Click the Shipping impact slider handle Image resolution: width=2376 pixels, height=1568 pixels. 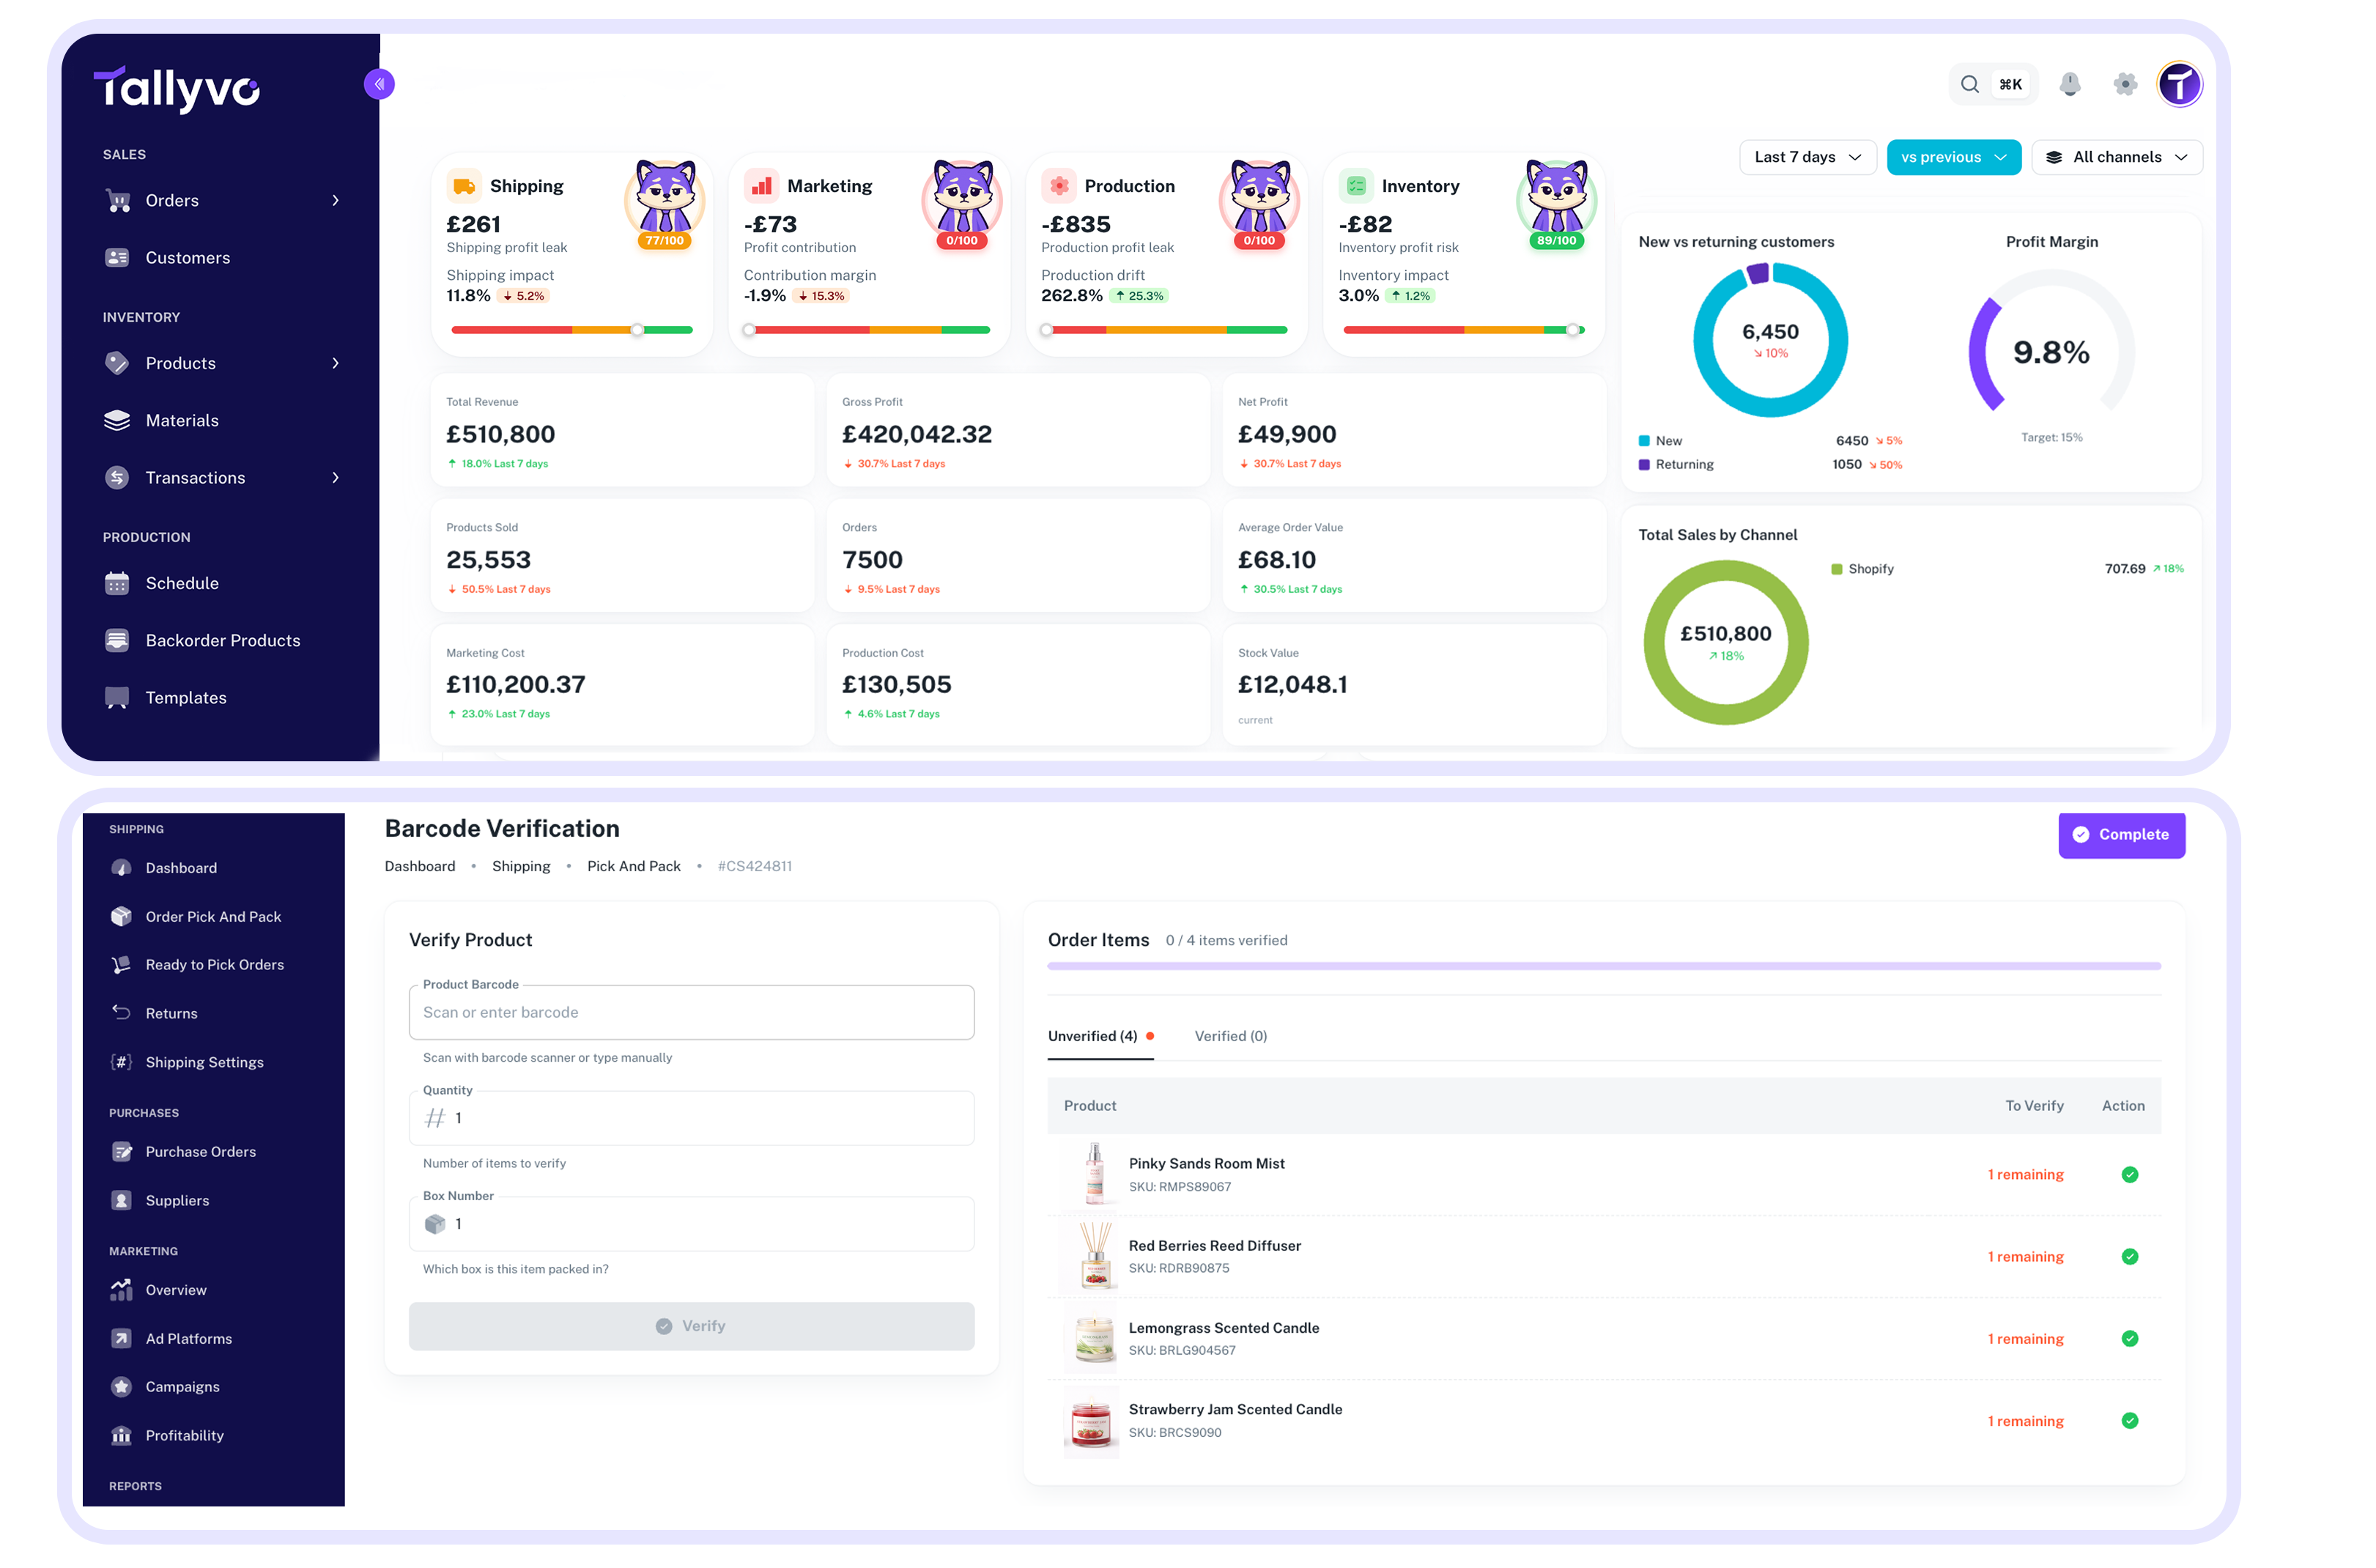[x=637, y=330]
